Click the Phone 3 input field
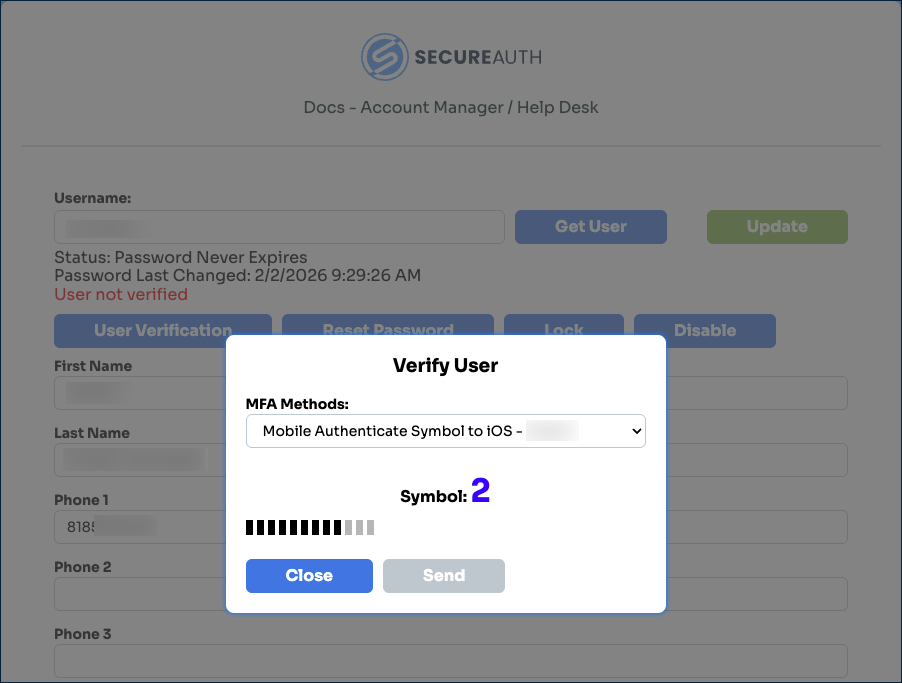 click(x=450, y=661)
